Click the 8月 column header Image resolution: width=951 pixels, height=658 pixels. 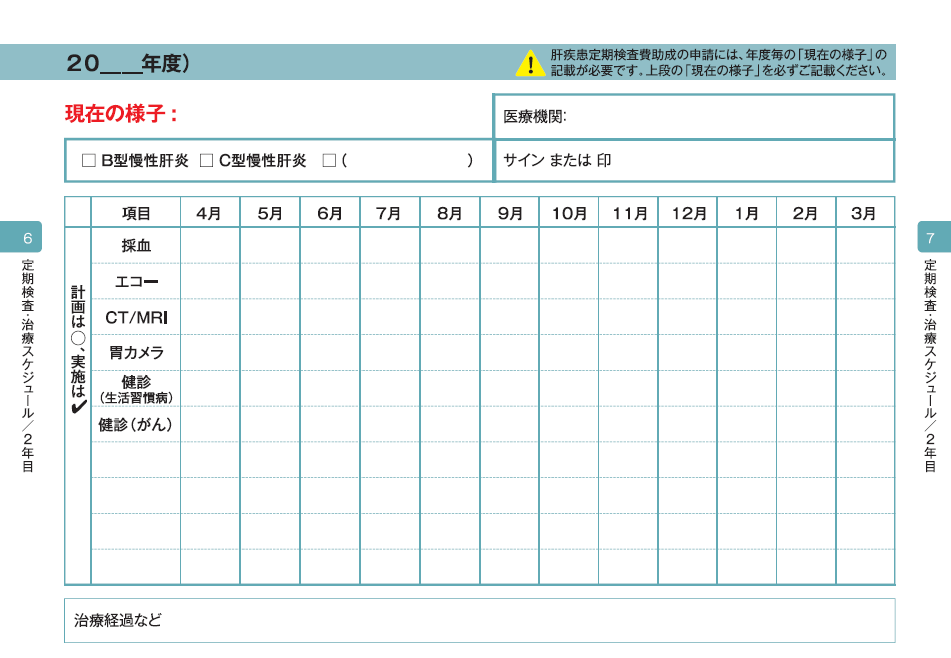449,213
